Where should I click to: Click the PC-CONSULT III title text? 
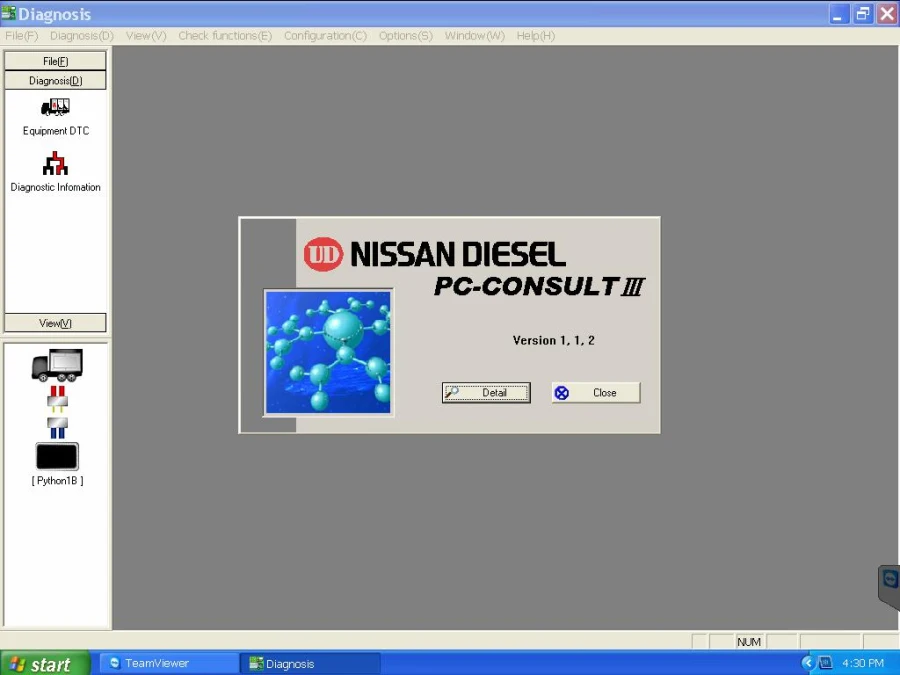point(540,286)
